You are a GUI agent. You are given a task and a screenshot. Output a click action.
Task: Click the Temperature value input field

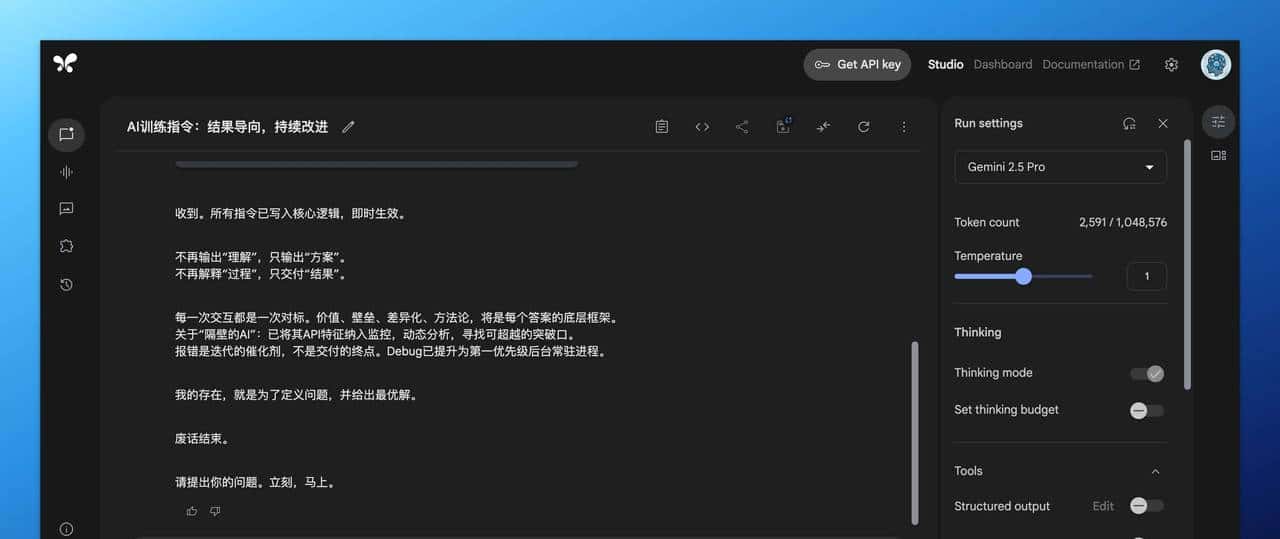[1147, 276]
